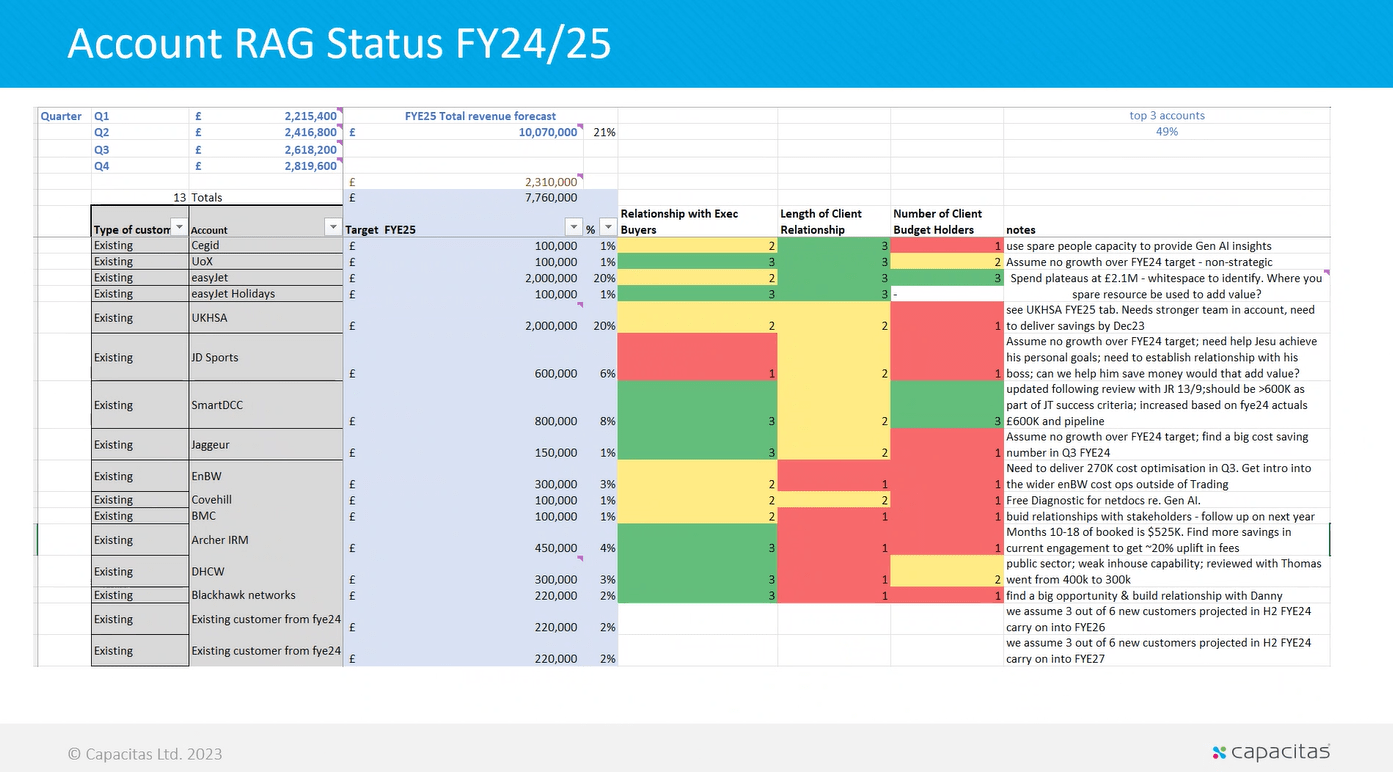Select JD Sports' 6% share cell

(x=601, y=357)
